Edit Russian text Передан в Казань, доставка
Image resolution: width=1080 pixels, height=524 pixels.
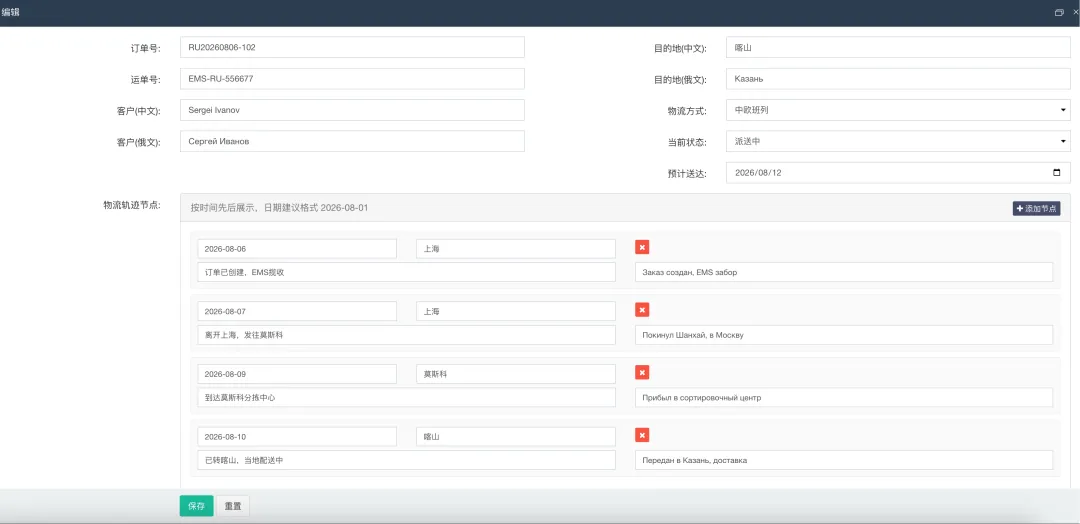[844, 460]
